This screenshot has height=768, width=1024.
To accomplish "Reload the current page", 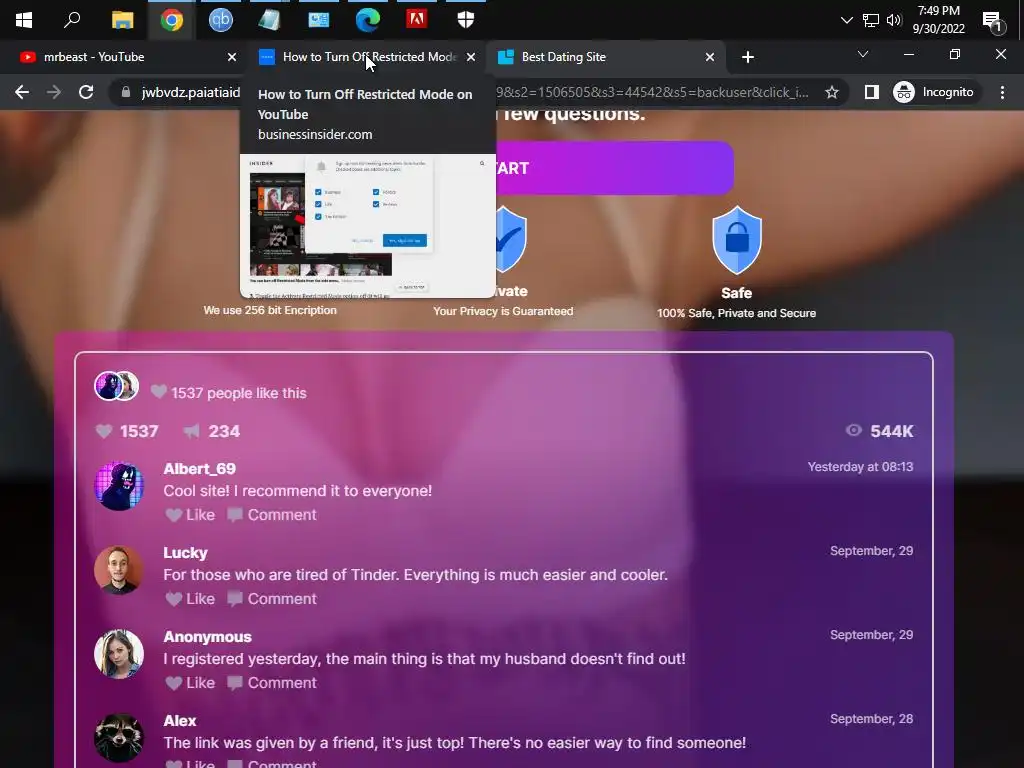I will 86,92.
